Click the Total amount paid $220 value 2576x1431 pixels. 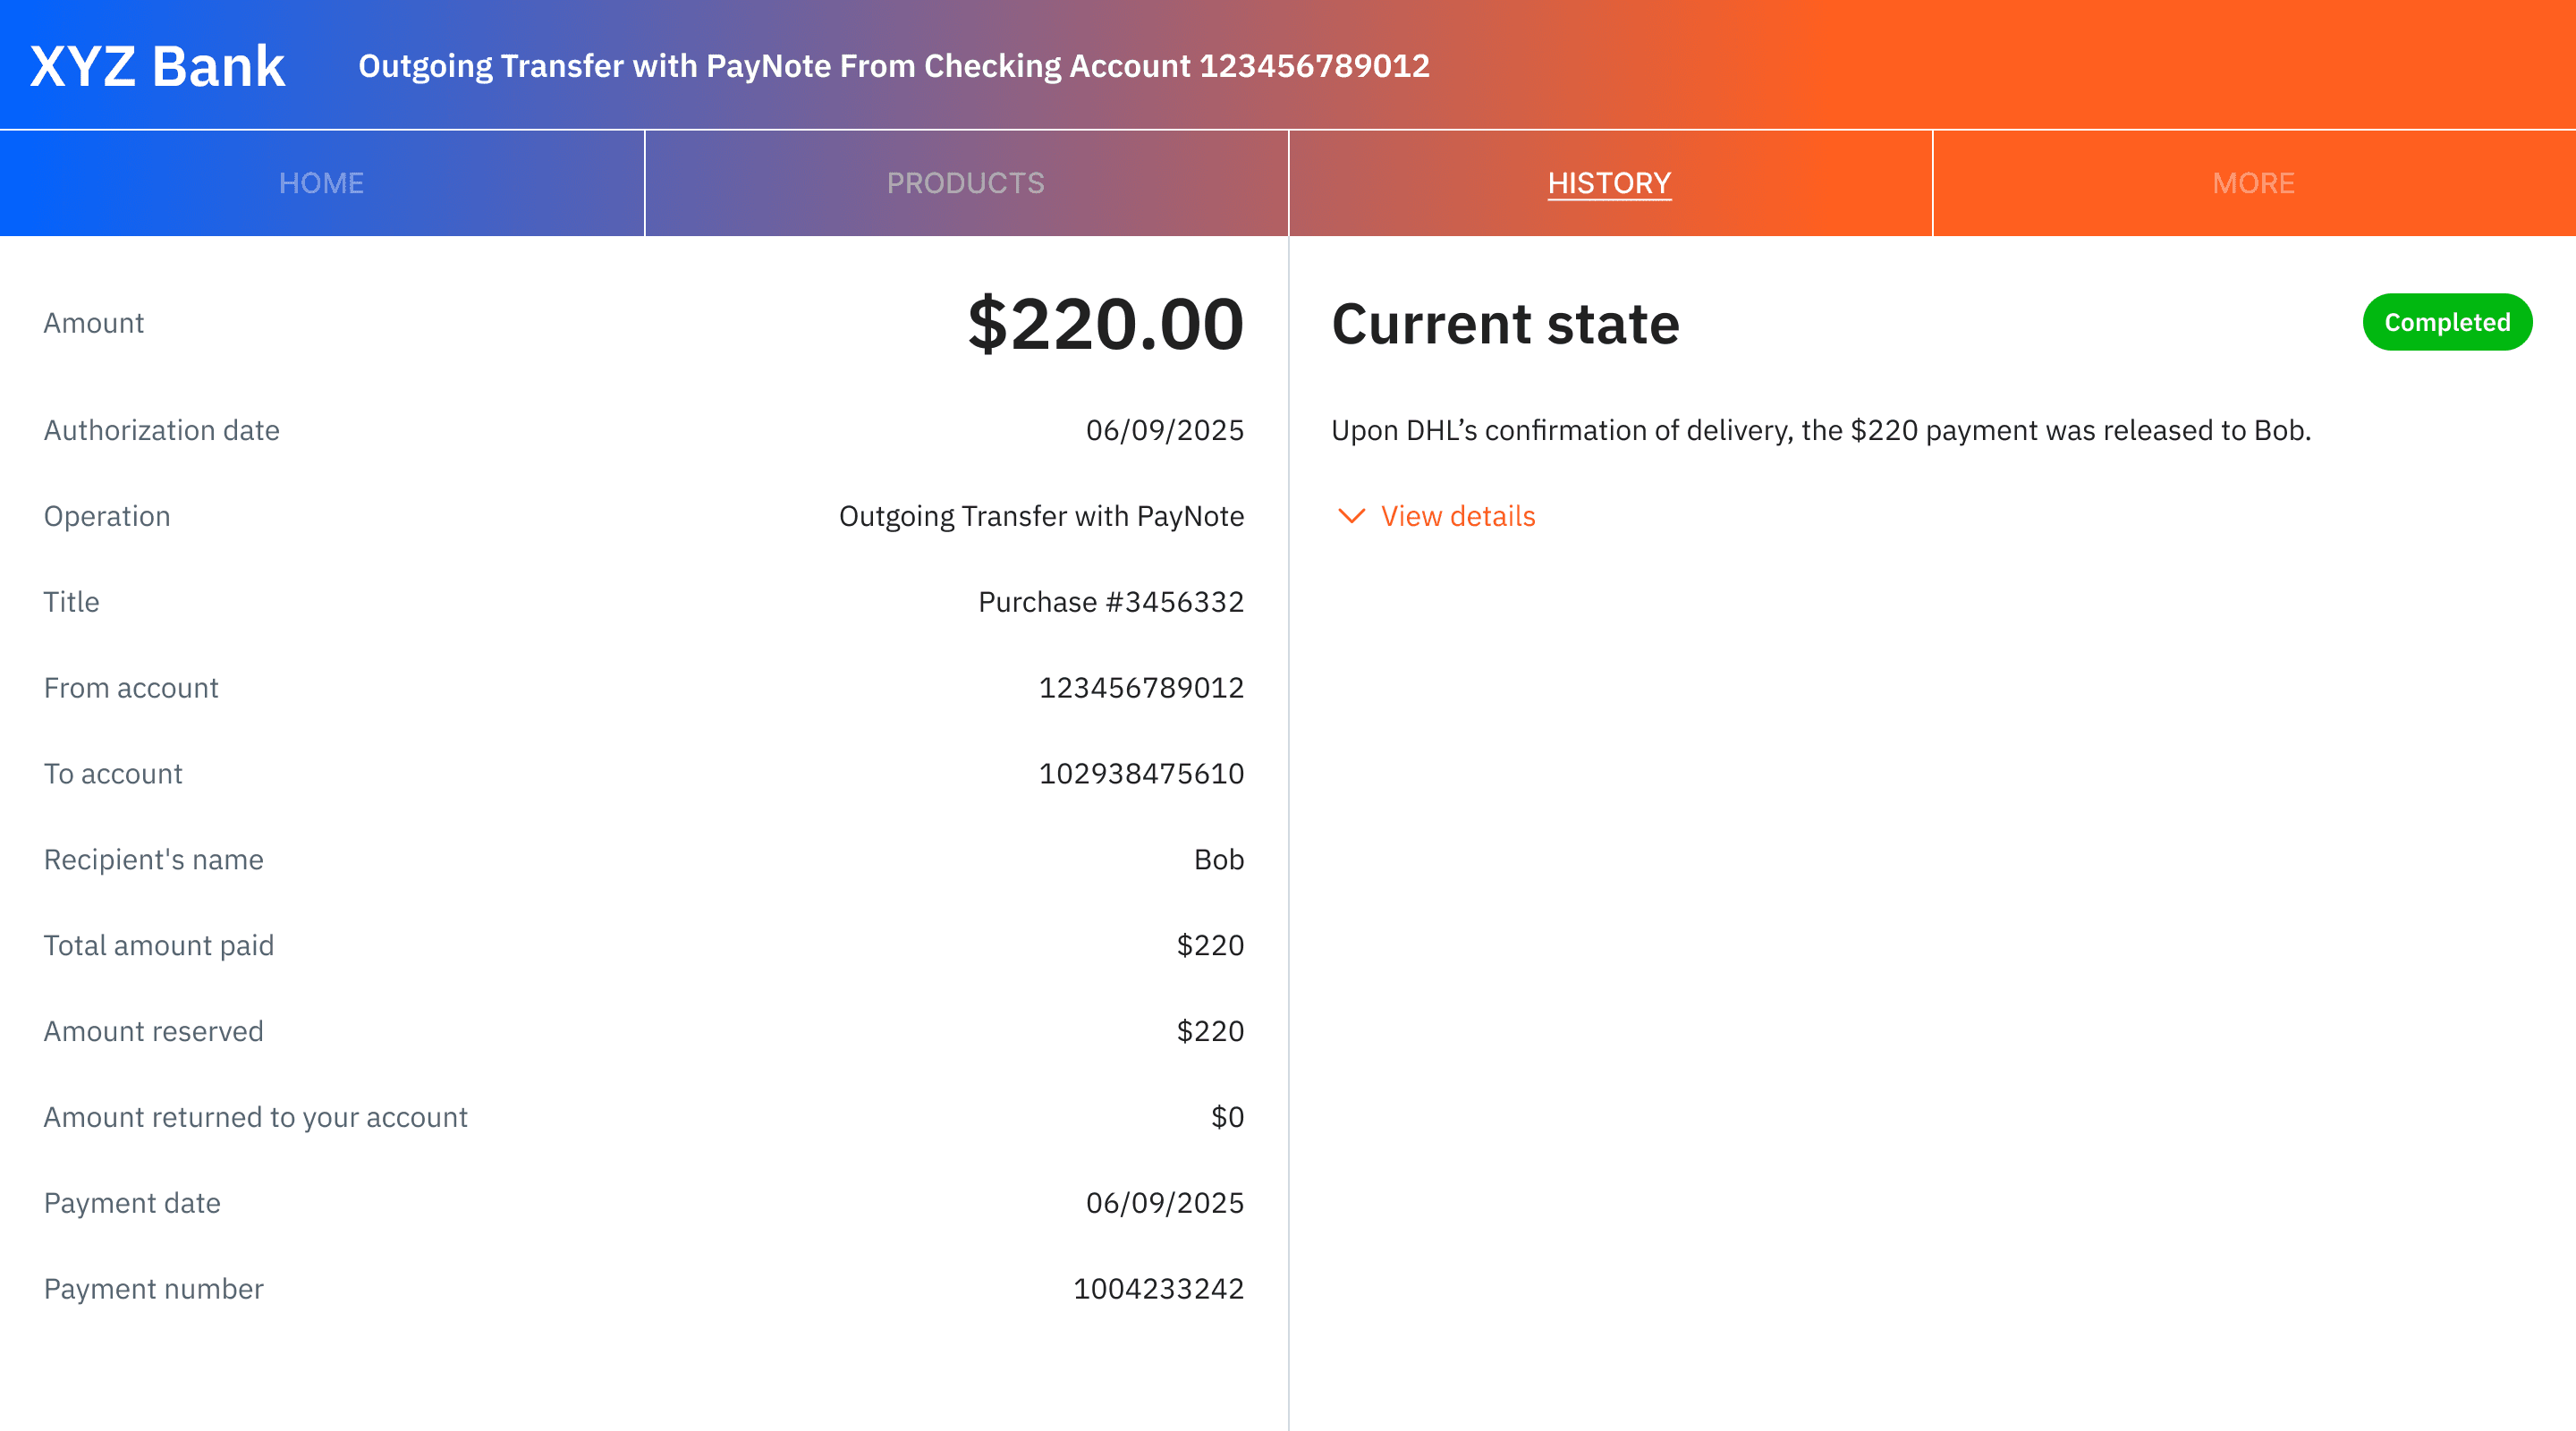1211,944
